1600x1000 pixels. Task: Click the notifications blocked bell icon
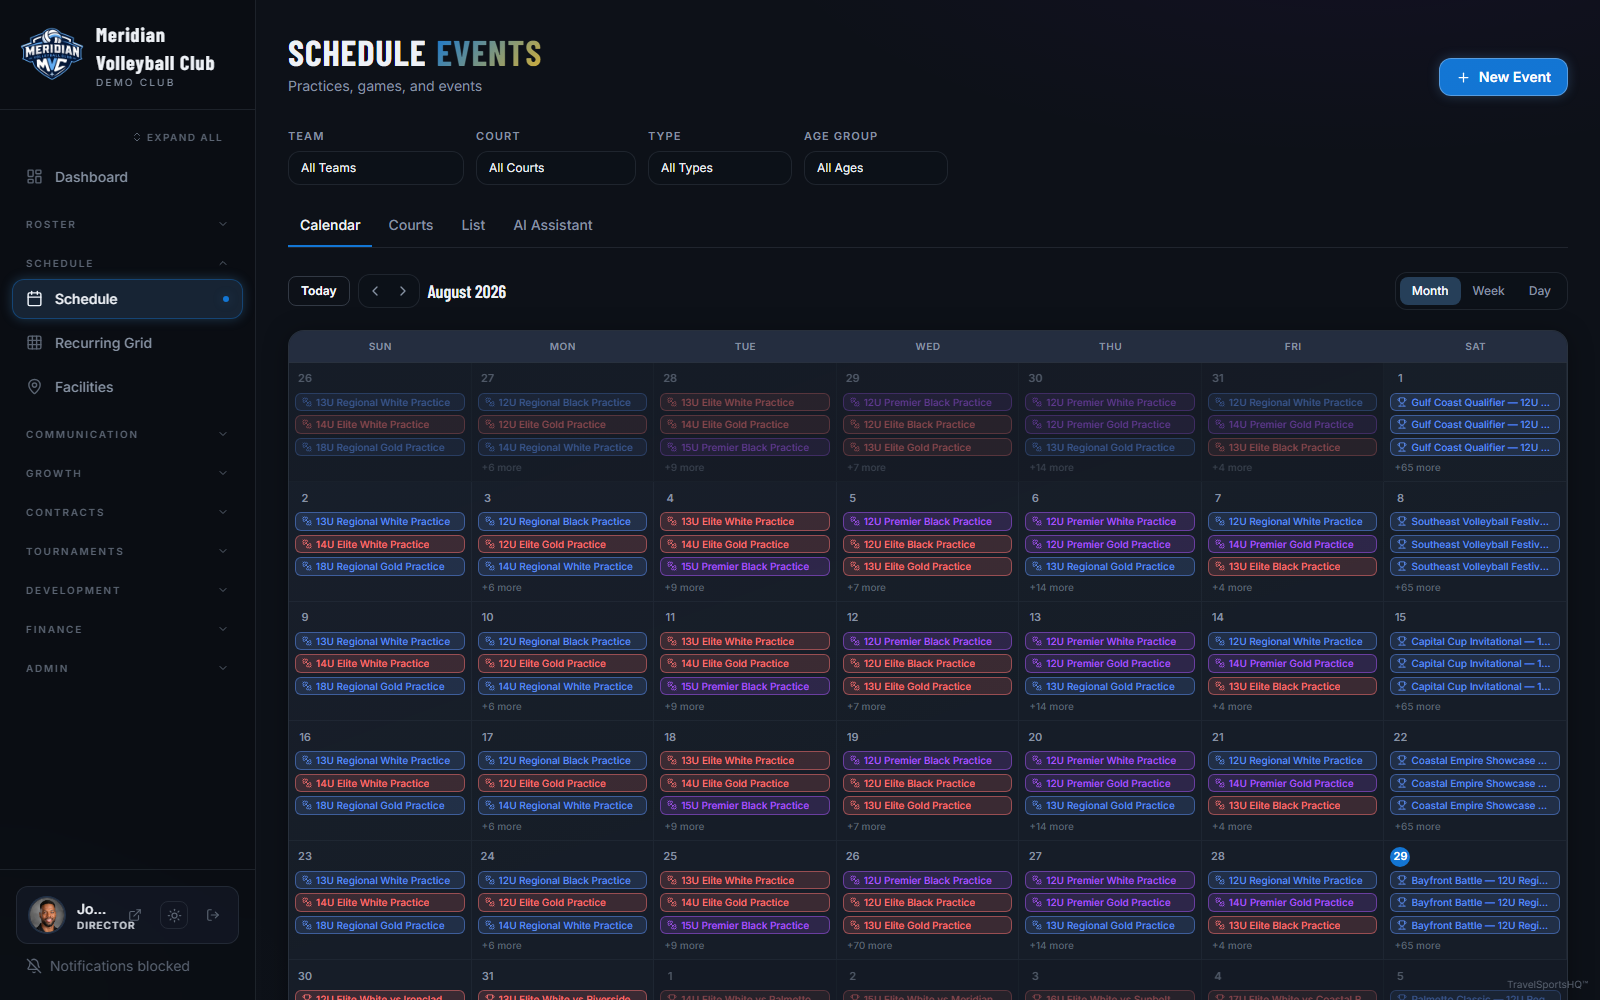[x=34, y=966]
